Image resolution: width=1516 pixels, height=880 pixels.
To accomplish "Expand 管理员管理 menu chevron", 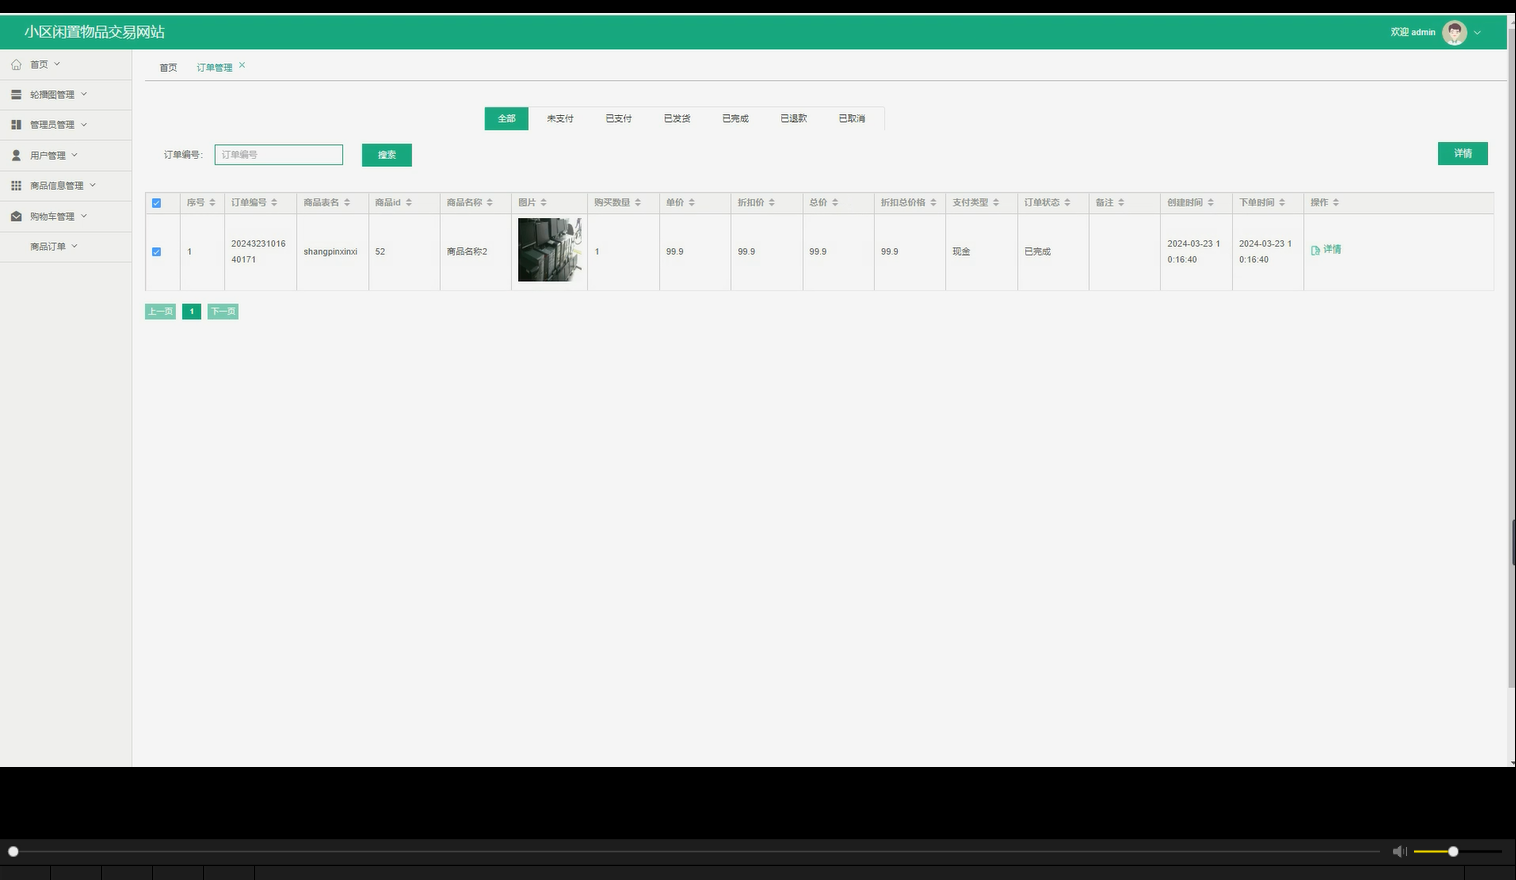I will (84, 125).
